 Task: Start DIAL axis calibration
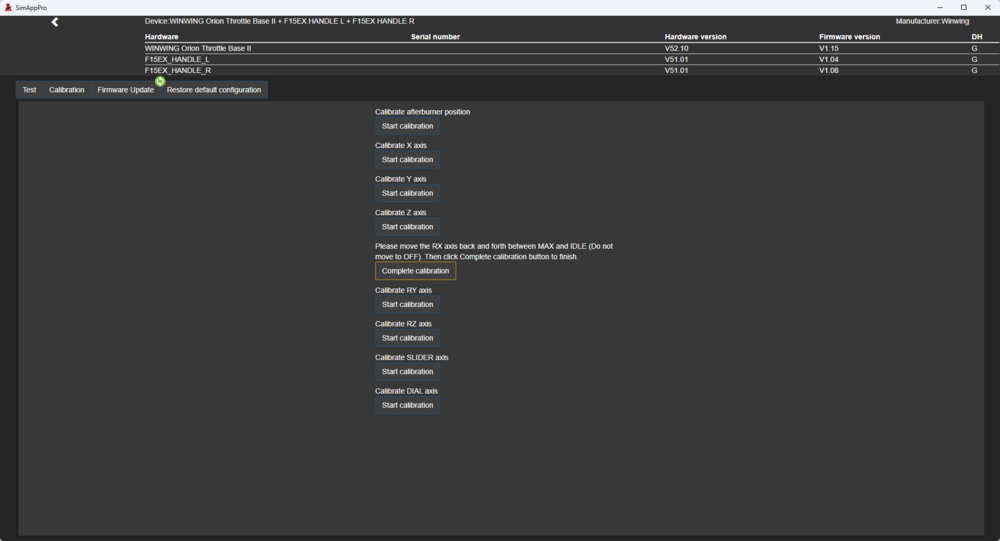407,405
